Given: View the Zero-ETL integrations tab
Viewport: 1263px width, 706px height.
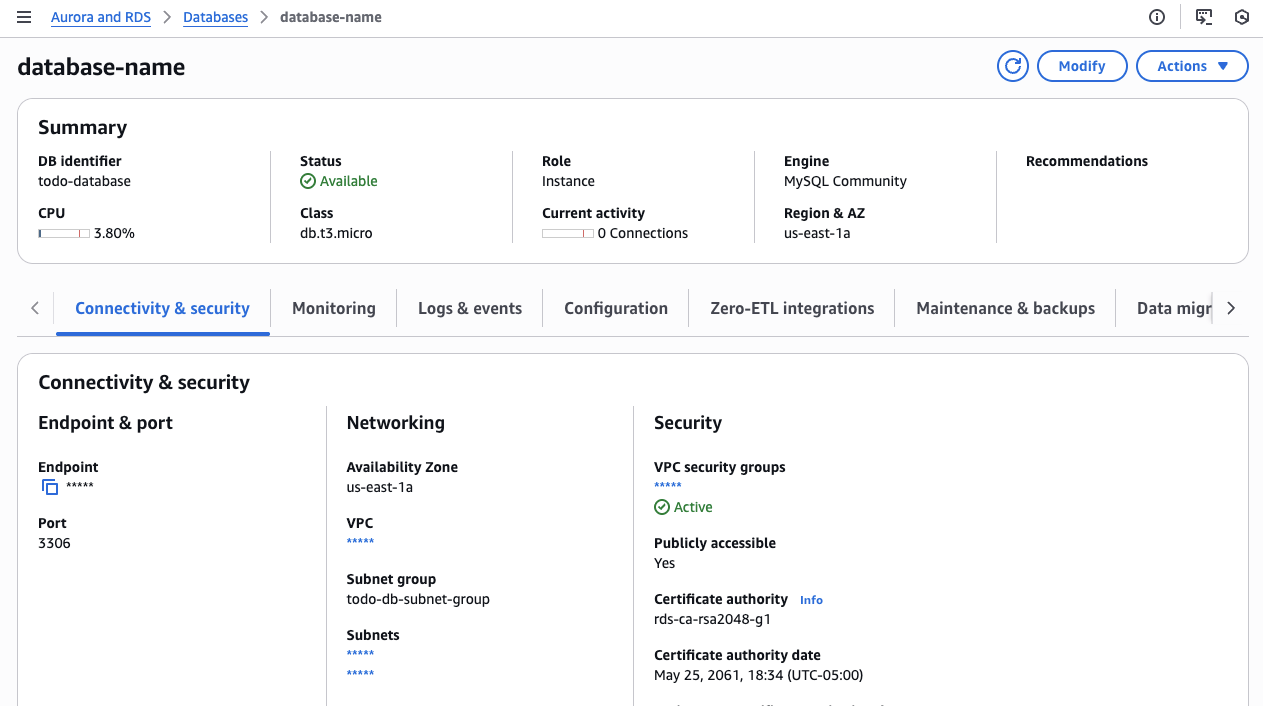Looking at the screenshot, I should (x=791, y=308).
